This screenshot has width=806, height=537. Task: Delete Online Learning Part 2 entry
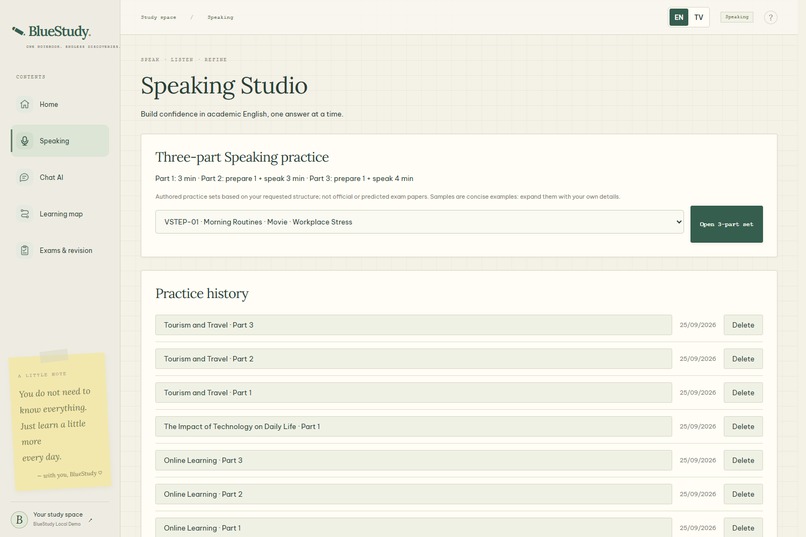(x=743, y=494)
